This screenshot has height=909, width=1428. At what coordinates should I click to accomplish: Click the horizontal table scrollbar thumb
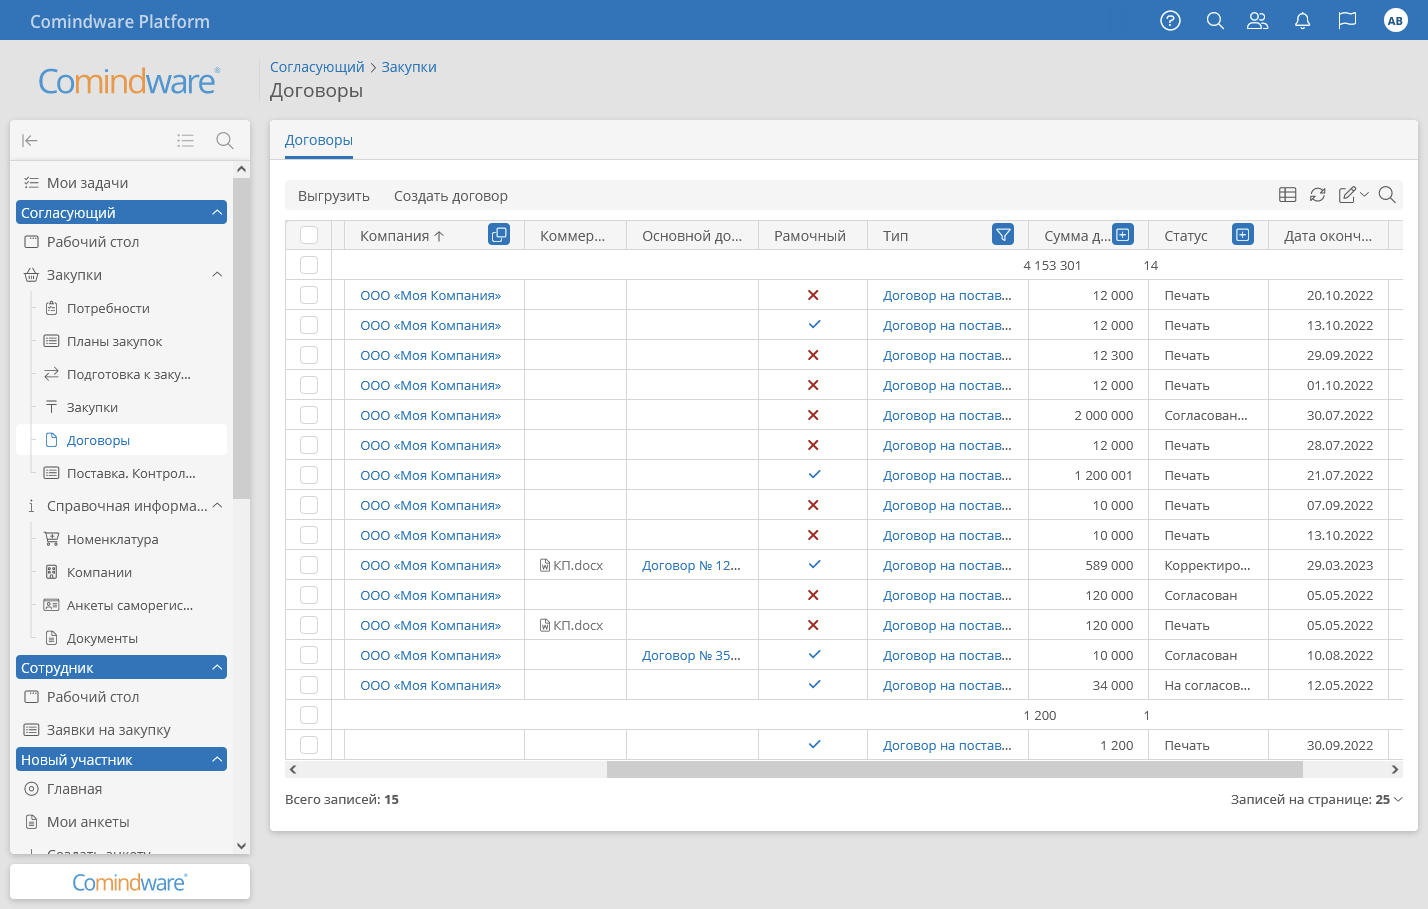(955, 769)
